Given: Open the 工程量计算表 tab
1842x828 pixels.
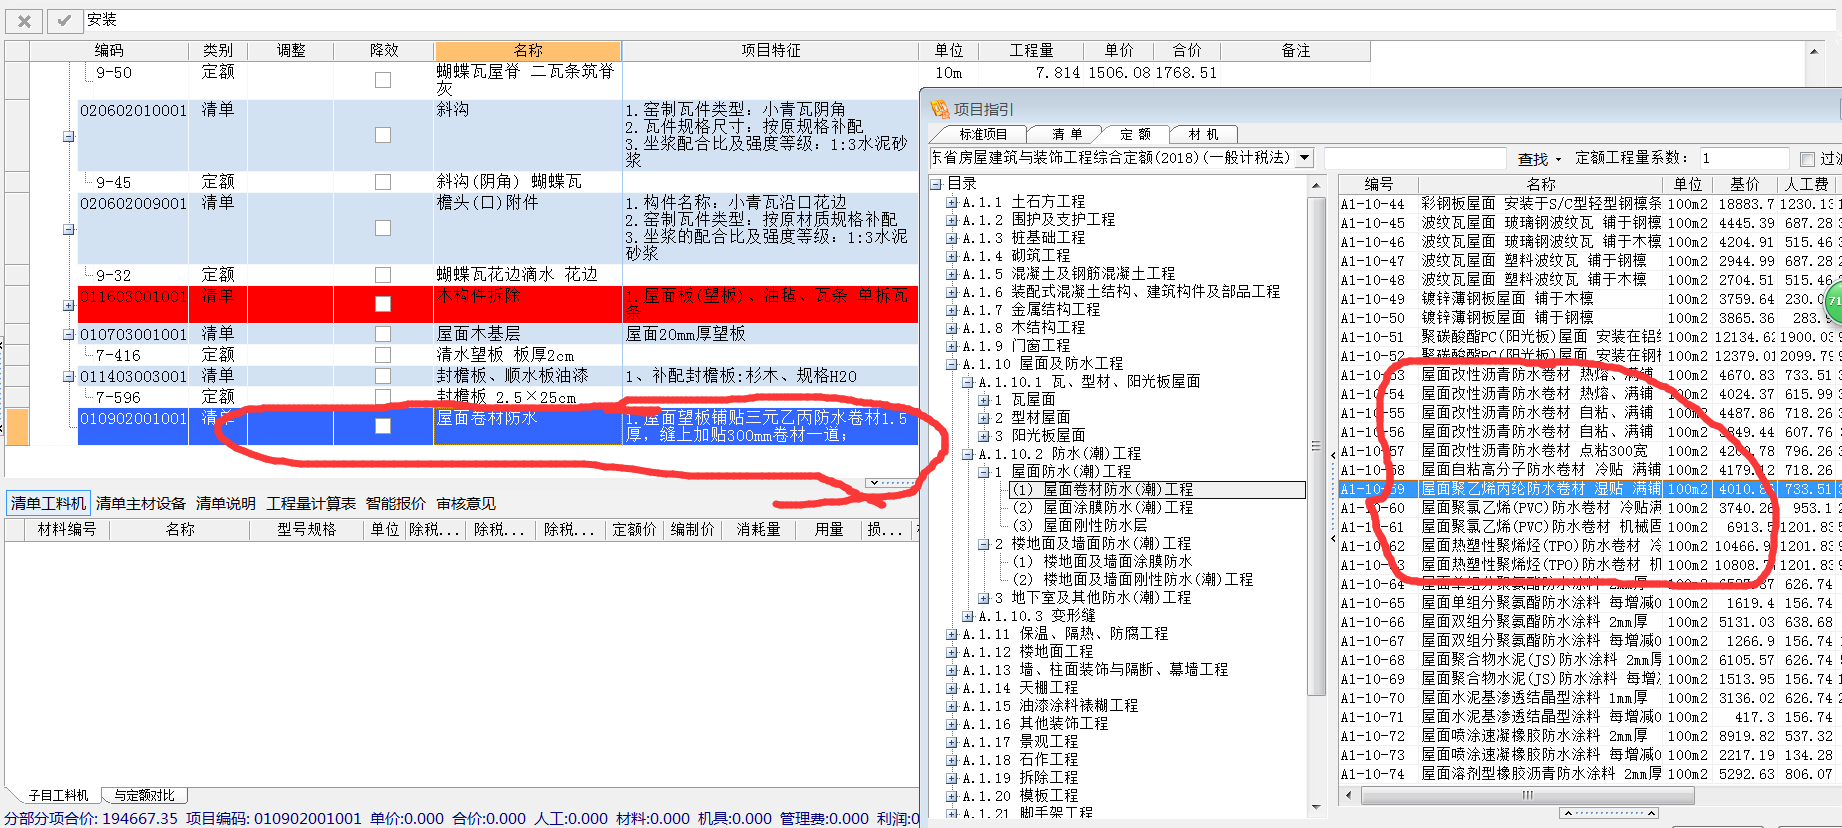Looking at the screenshot, I should 311,503.
